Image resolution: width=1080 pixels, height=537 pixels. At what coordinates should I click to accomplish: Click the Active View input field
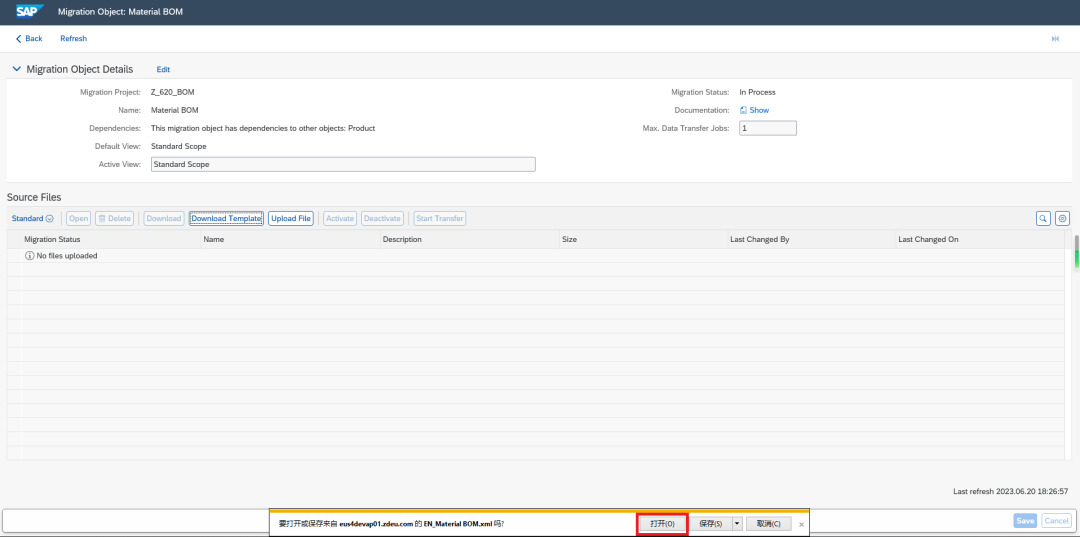(343, 165)
